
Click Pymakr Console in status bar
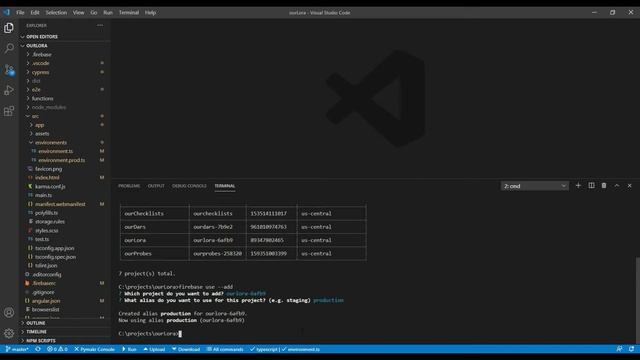(x=94, y=349)
